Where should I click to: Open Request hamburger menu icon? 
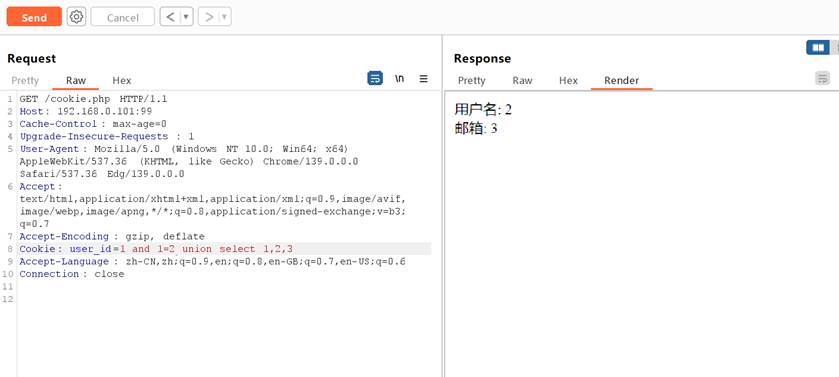[x=423, y=79]
